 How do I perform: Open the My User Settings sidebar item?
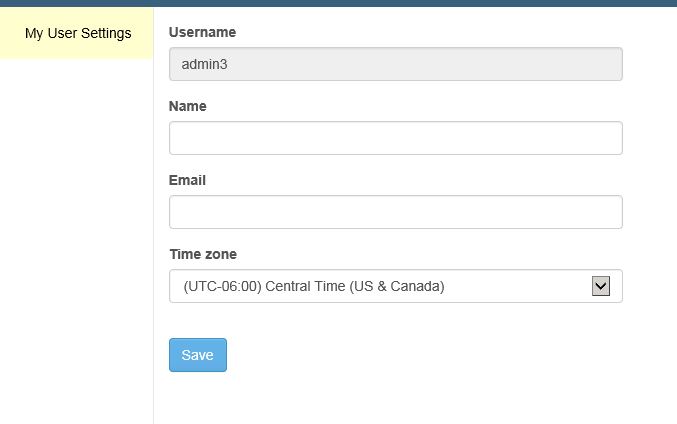pyautogui.click(x=78, y=33)
